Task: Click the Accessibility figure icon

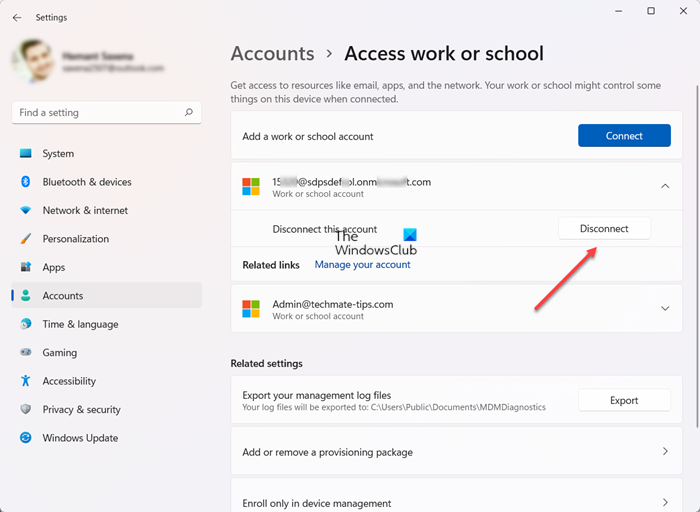Action: (26, 381)
